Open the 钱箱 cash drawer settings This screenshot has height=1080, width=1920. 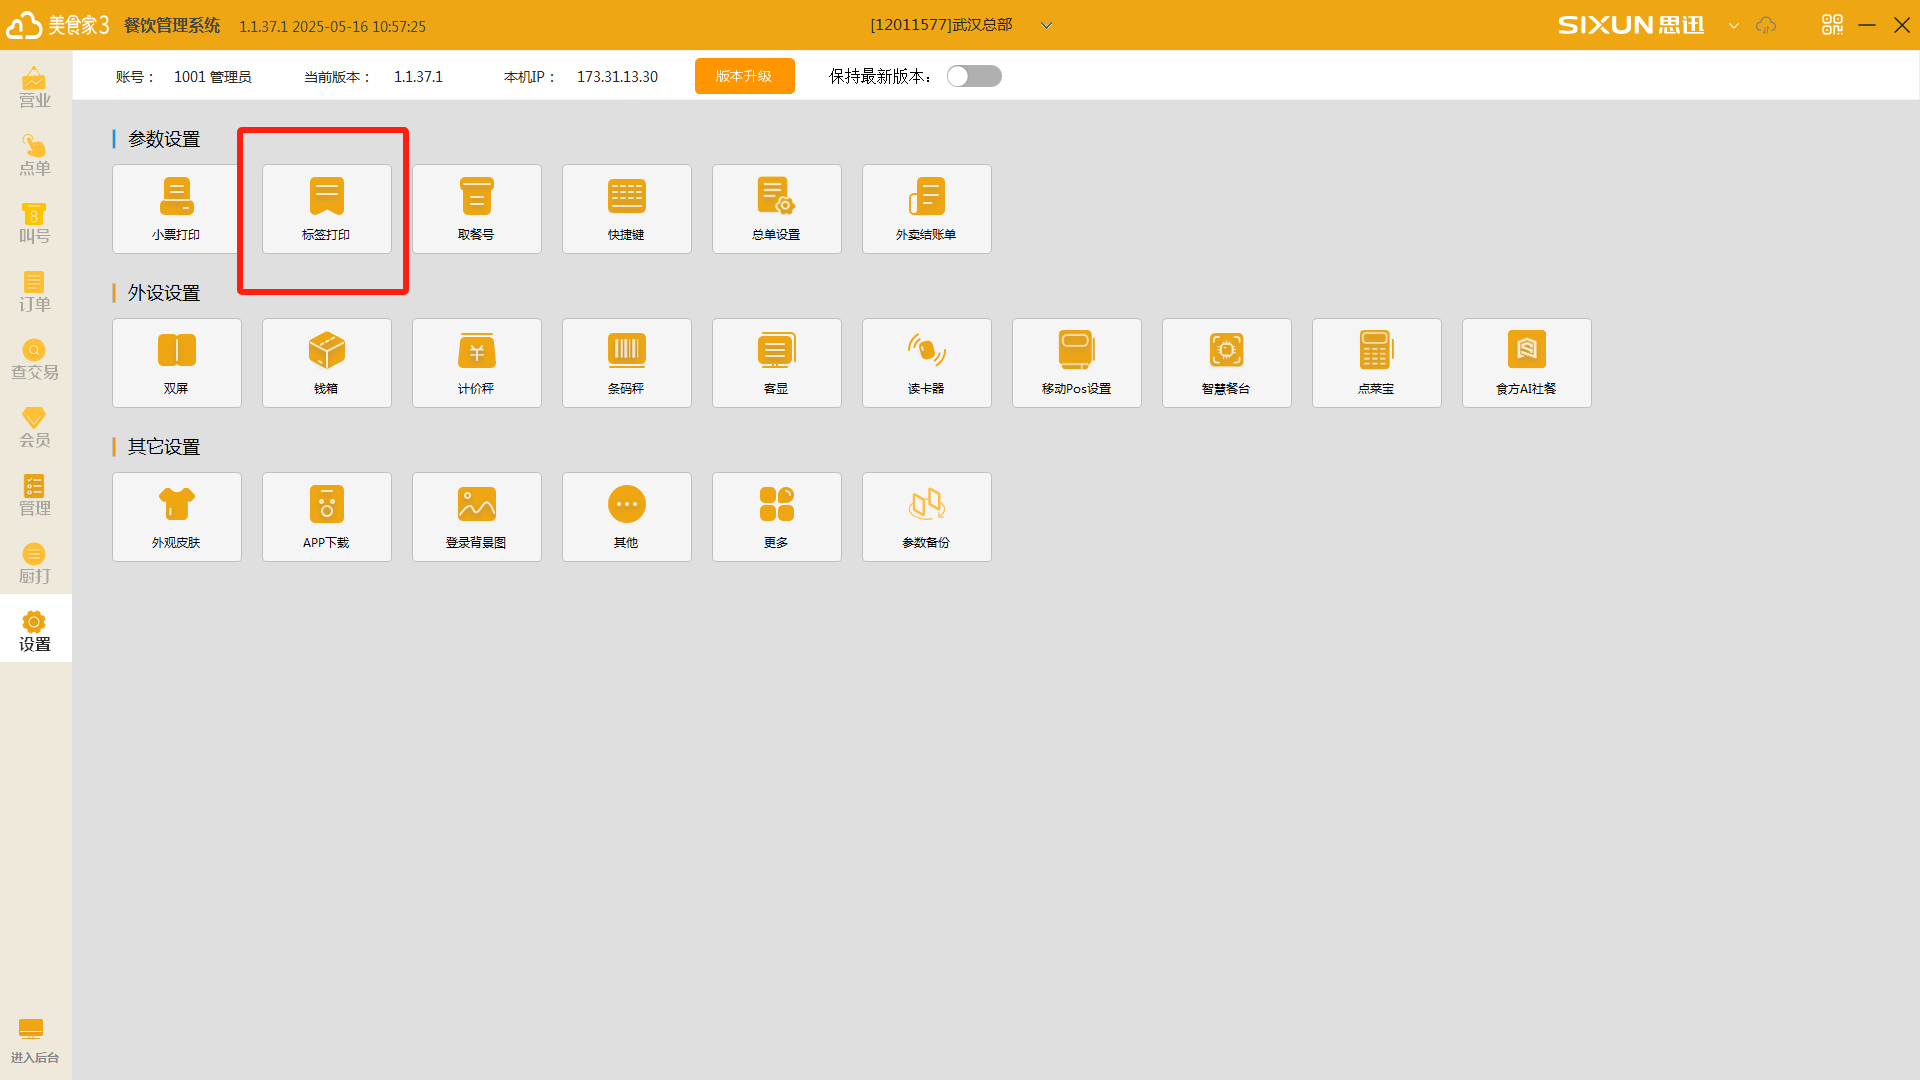(326, 363)
